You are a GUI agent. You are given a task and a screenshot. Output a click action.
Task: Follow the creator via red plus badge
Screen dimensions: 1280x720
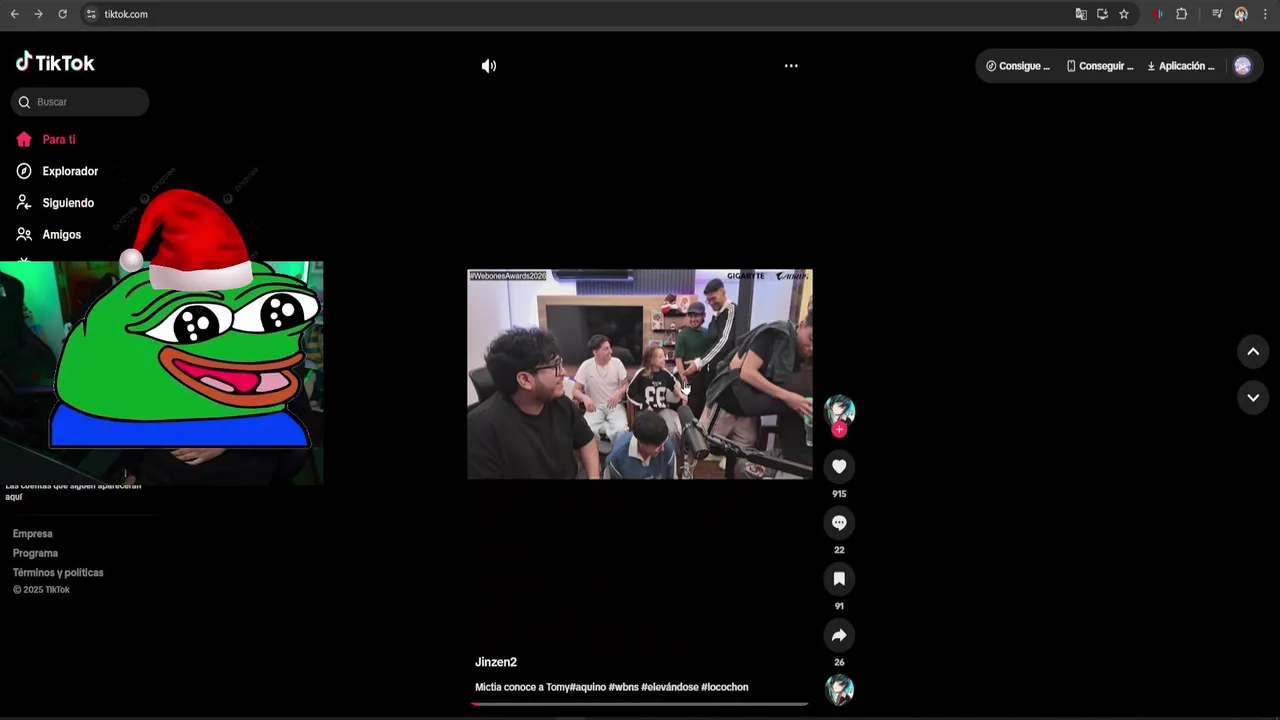(839, 429)
